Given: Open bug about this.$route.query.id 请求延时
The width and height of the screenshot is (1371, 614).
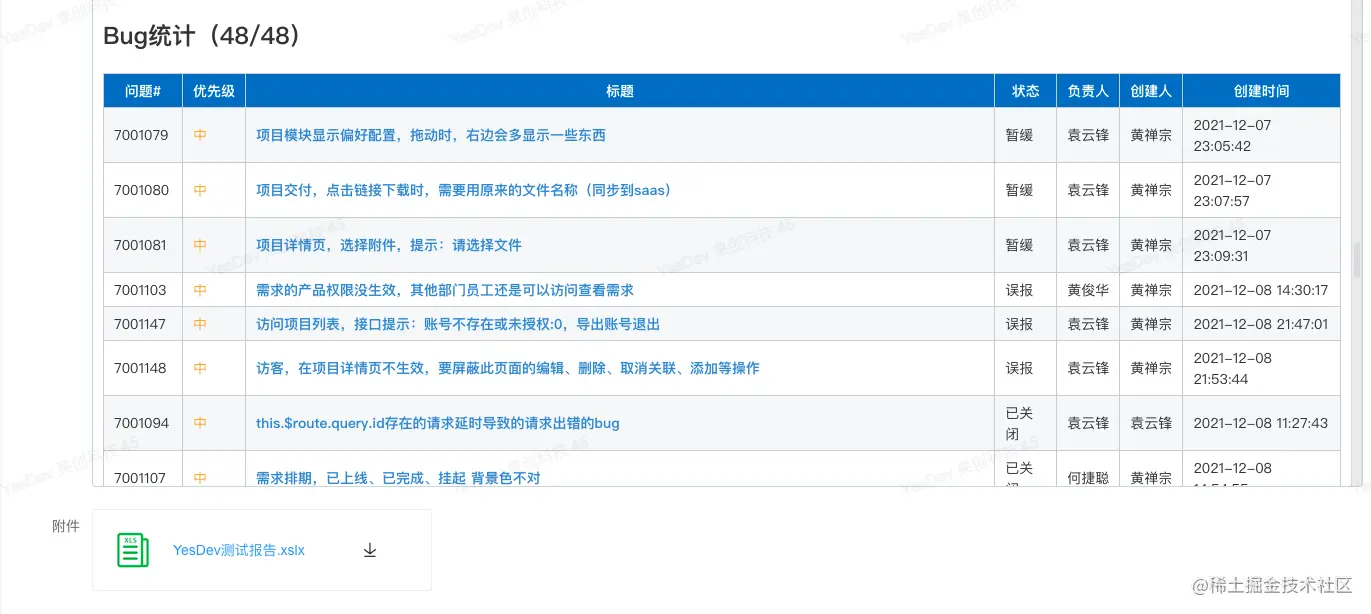Looking at the screenshot, I should [435, 423].
